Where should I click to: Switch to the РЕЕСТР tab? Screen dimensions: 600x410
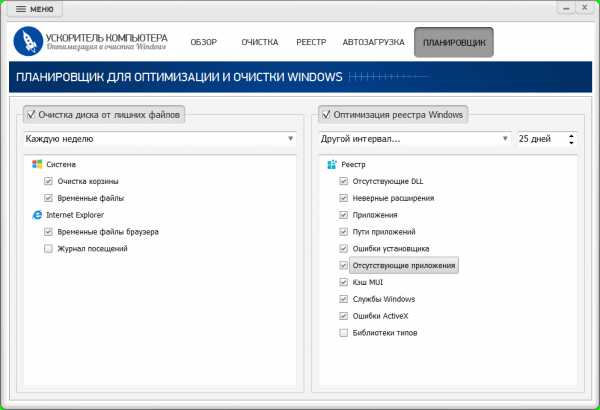(311, 42)
